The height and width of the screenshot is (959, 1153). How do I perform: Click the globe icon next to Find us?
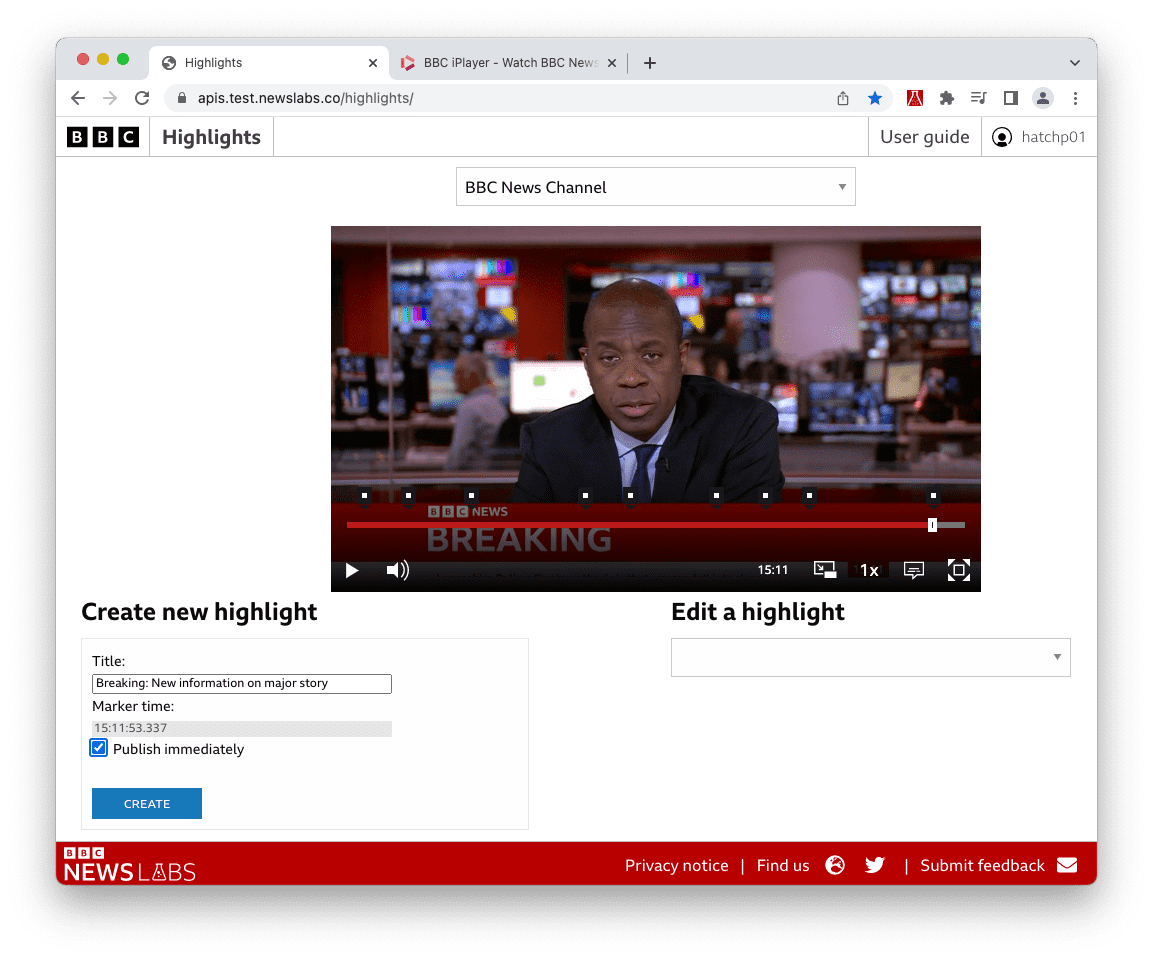point(835,865)
